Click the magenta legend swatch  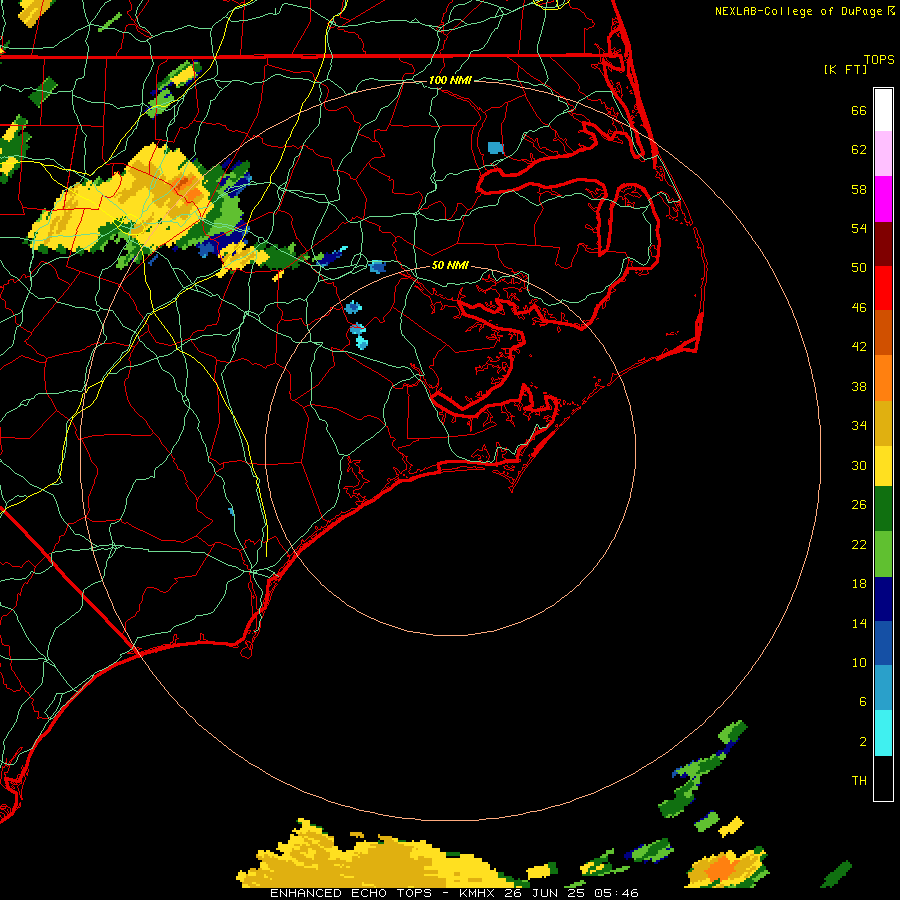pos(883,199)
